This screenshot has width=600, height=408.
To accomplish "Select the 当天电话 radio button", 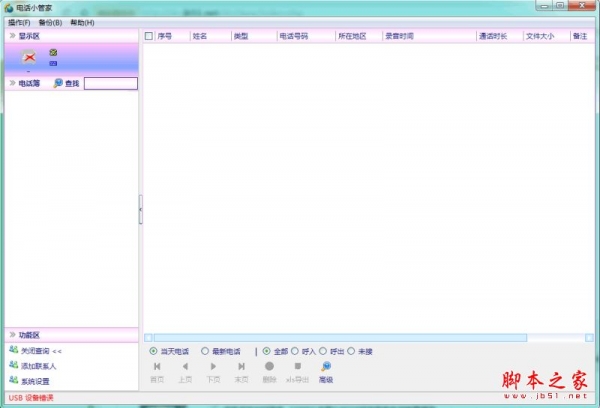I will (153, 351).
